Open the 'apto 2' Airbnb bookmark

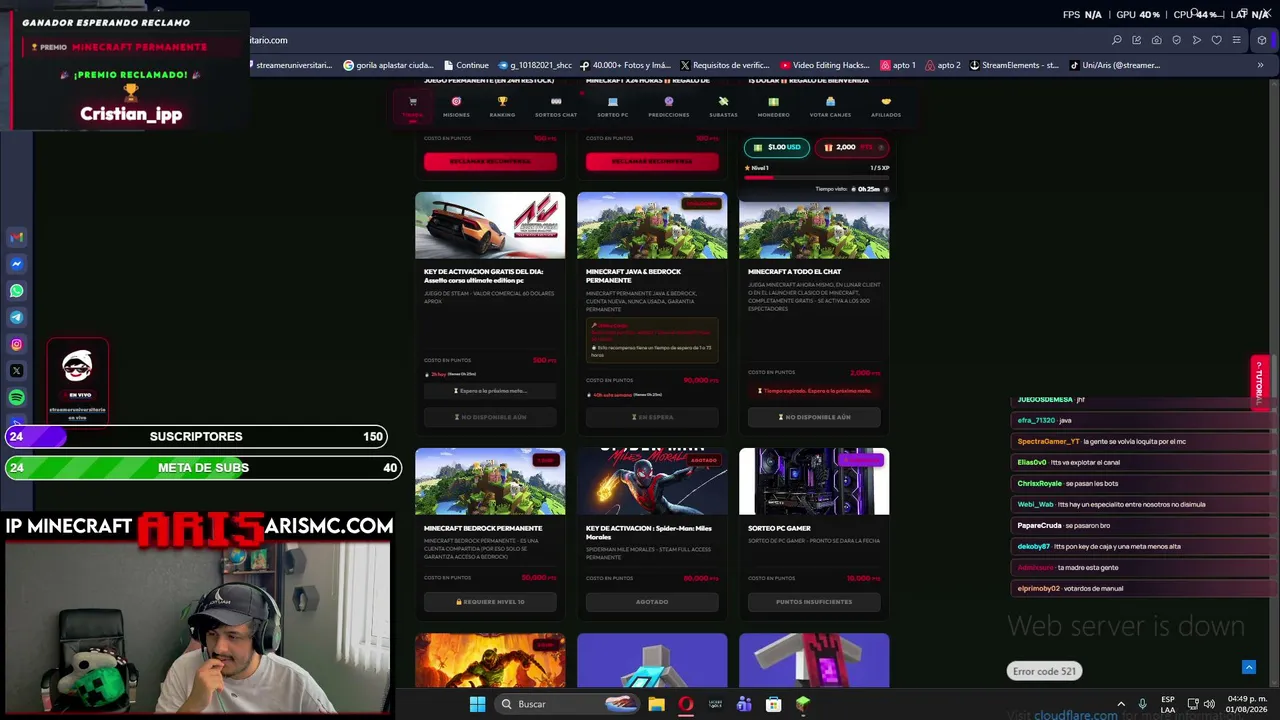(x=943, y=65)
